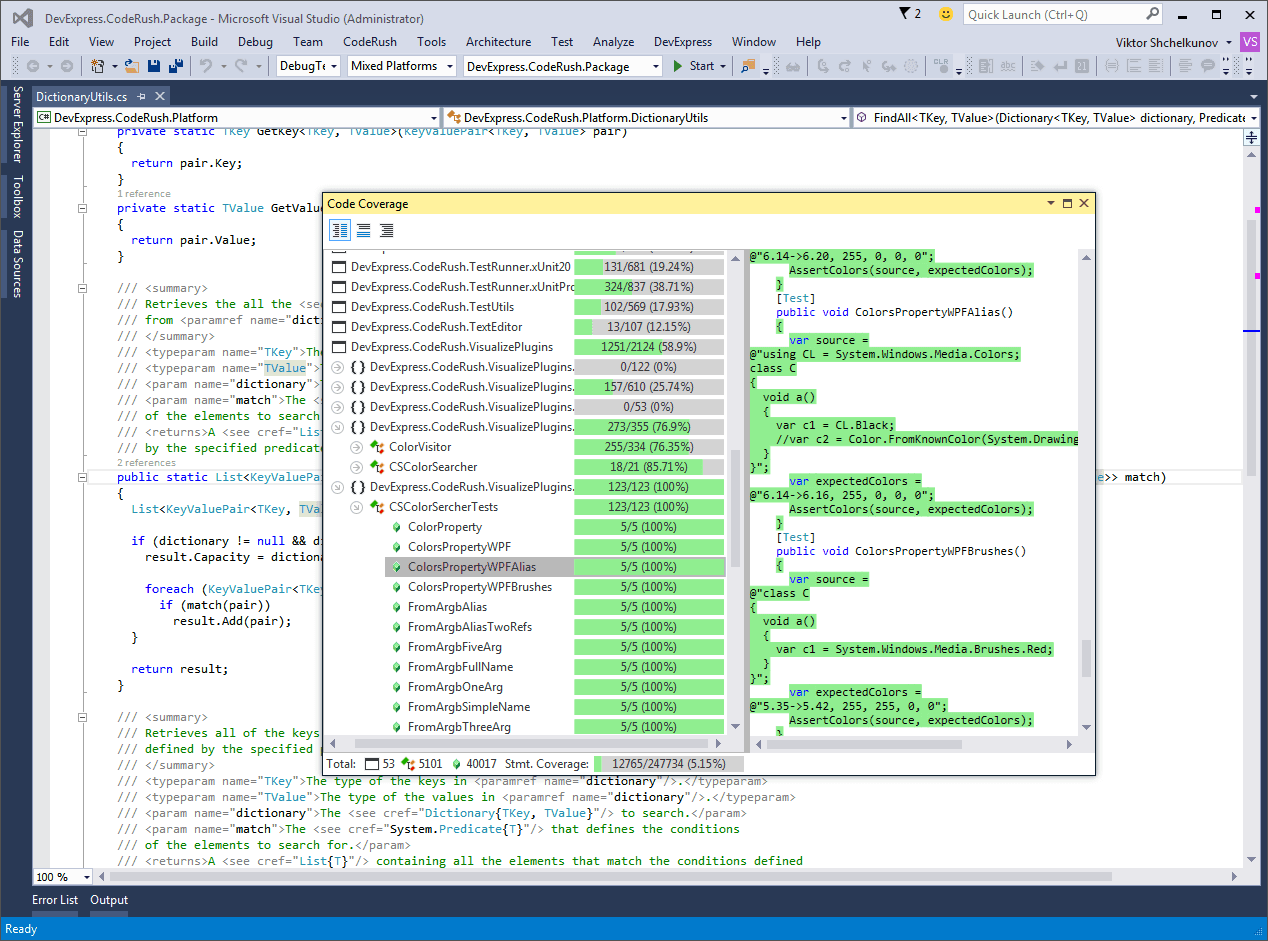
Task: Click the navigate backward arrow icon
Action: tap(32, 66)
